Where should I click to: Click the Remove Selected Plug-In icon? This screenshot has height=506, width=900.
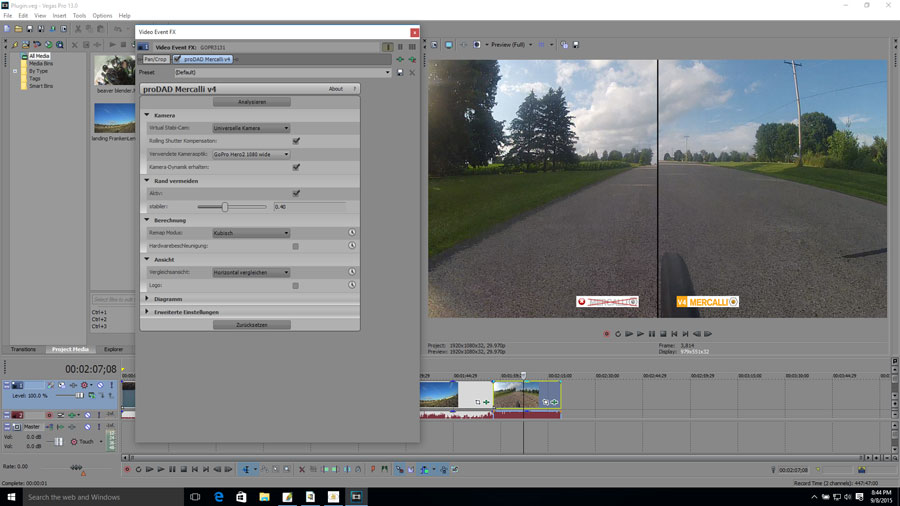pos(412,59)
